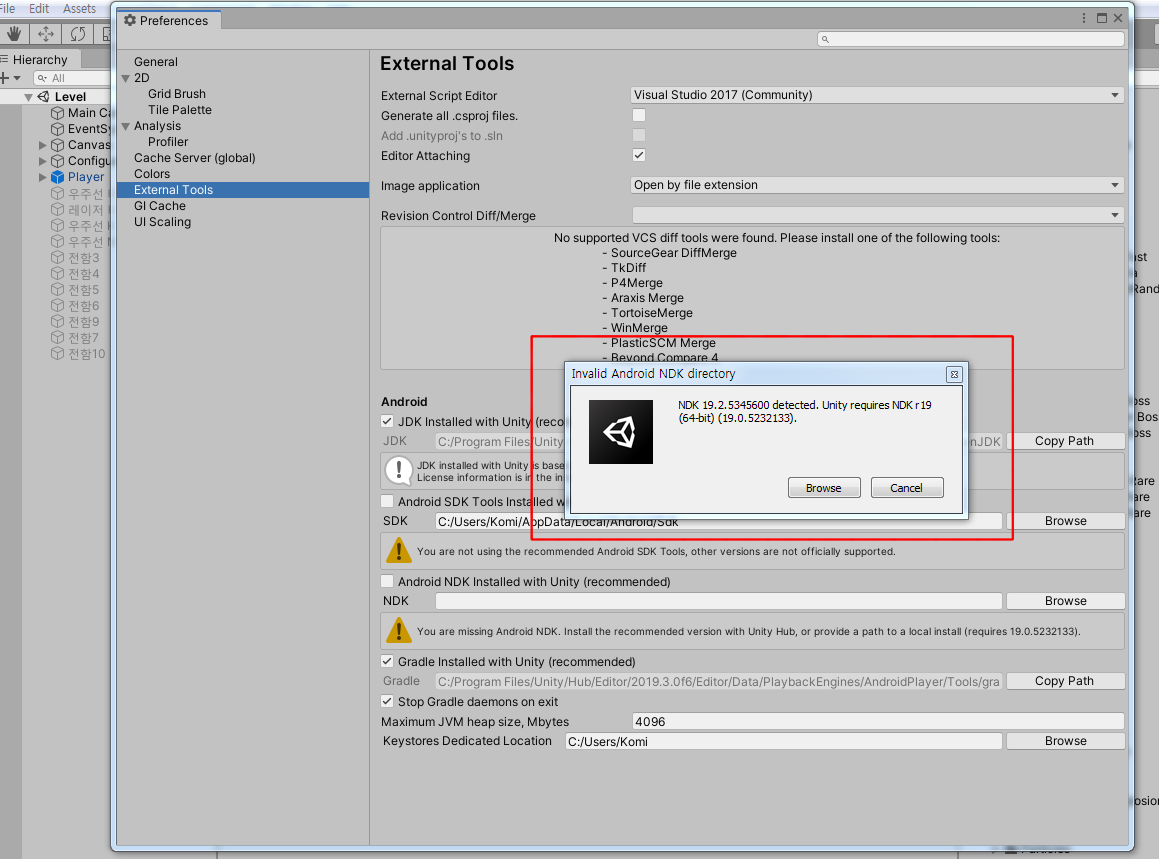Collapse the Level scene in Hierarchy
The image size is (1159, 859).
pyautogui.click(x=28, y=97)
